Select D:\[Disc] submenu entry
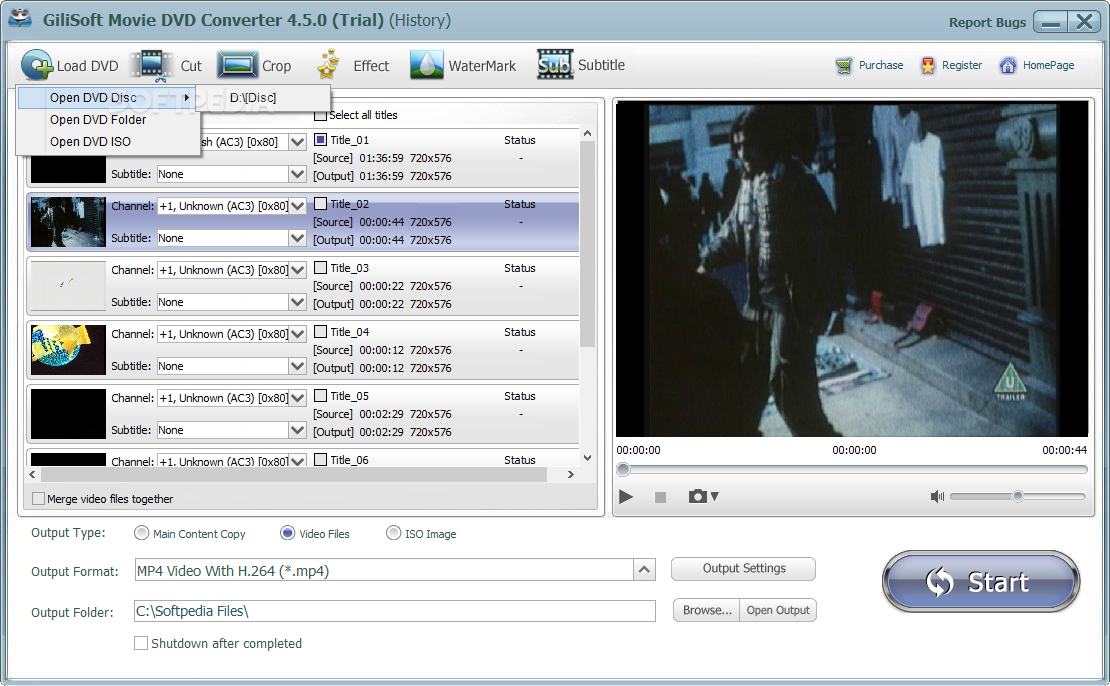The width and height of the screenshot is (1110, 686). [x=263, y=98]
